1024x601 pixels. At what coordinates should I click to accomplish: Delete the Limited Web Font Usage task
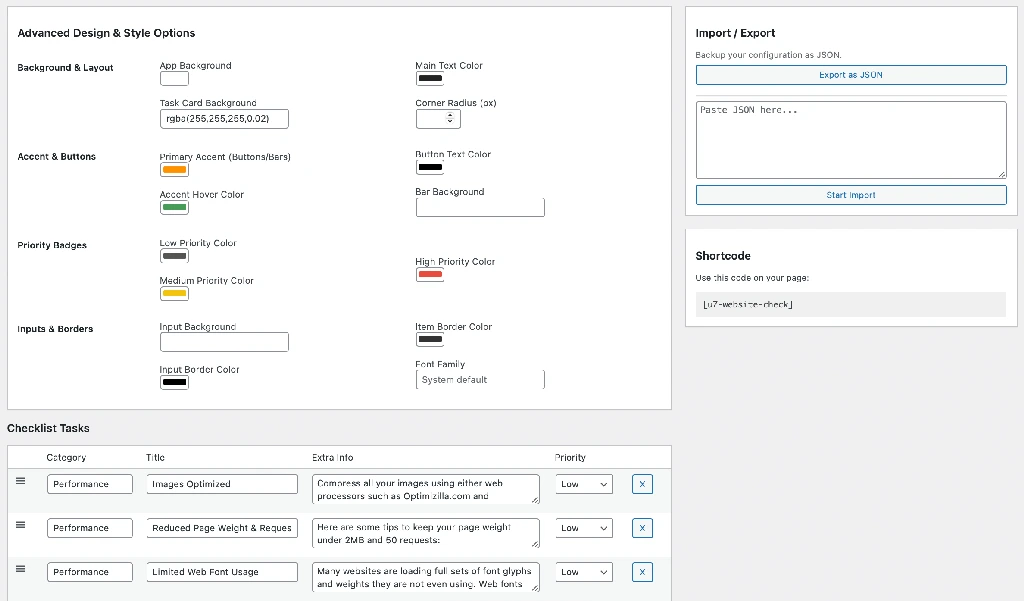click(x=642, y=572)
